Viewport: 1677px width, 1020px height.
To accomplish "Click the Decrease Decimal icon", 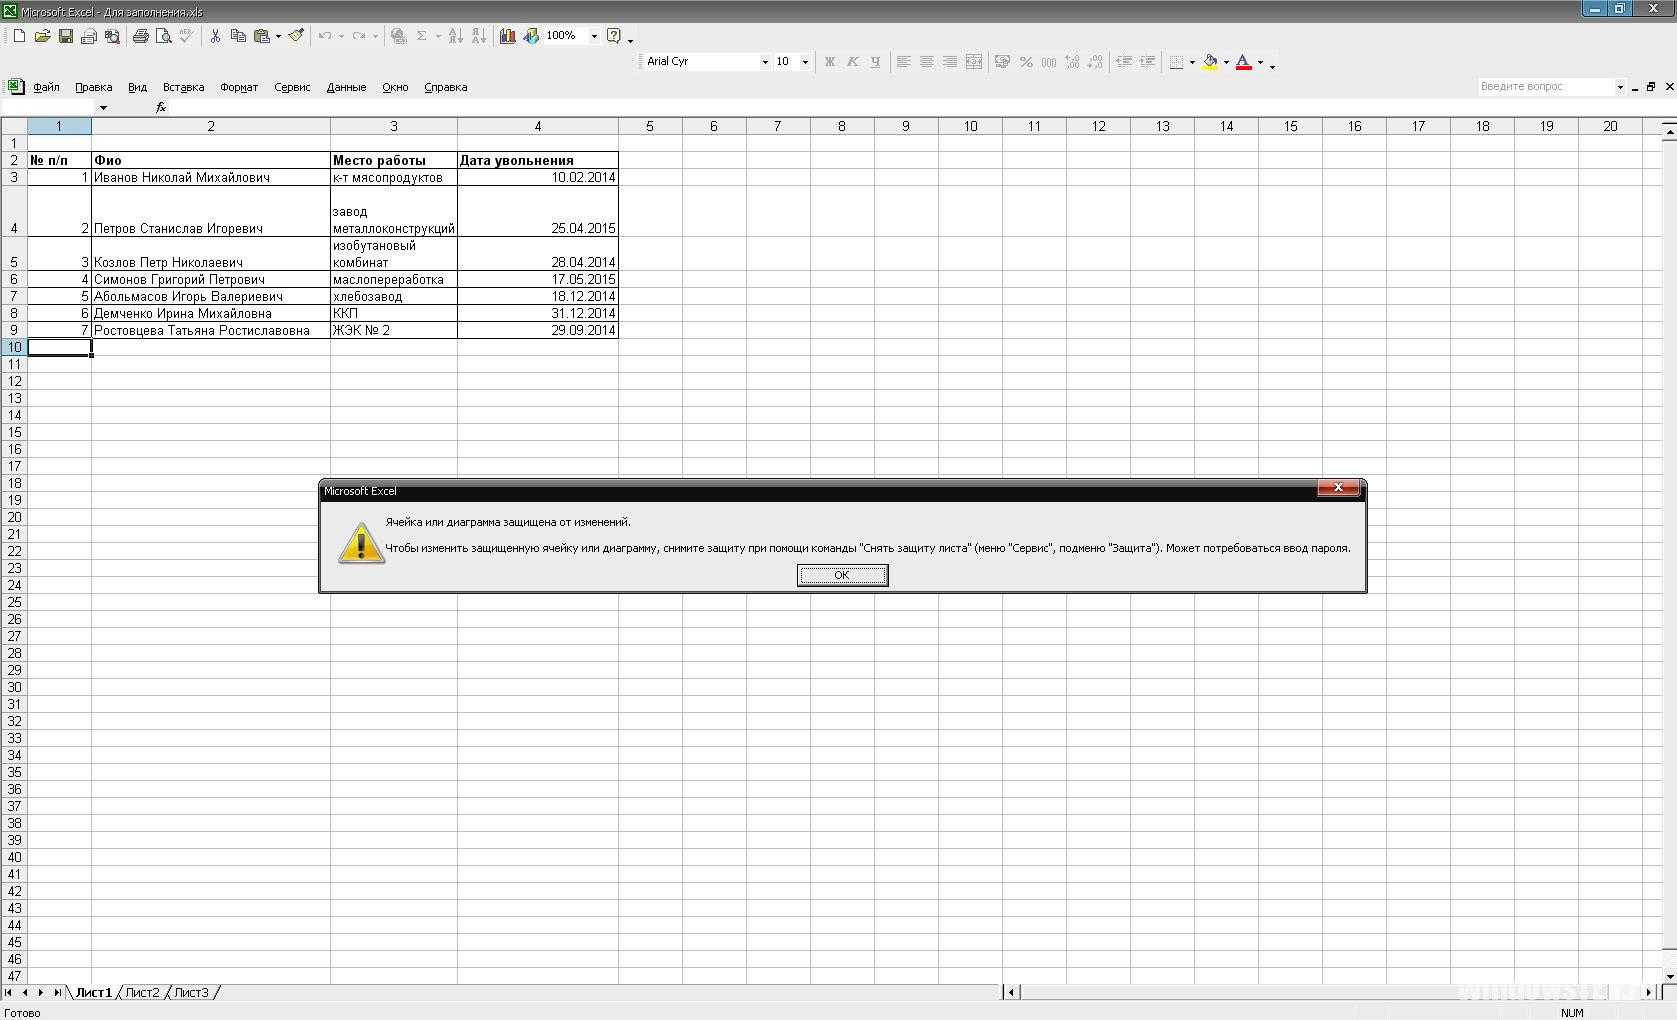I will (1095, 62).
